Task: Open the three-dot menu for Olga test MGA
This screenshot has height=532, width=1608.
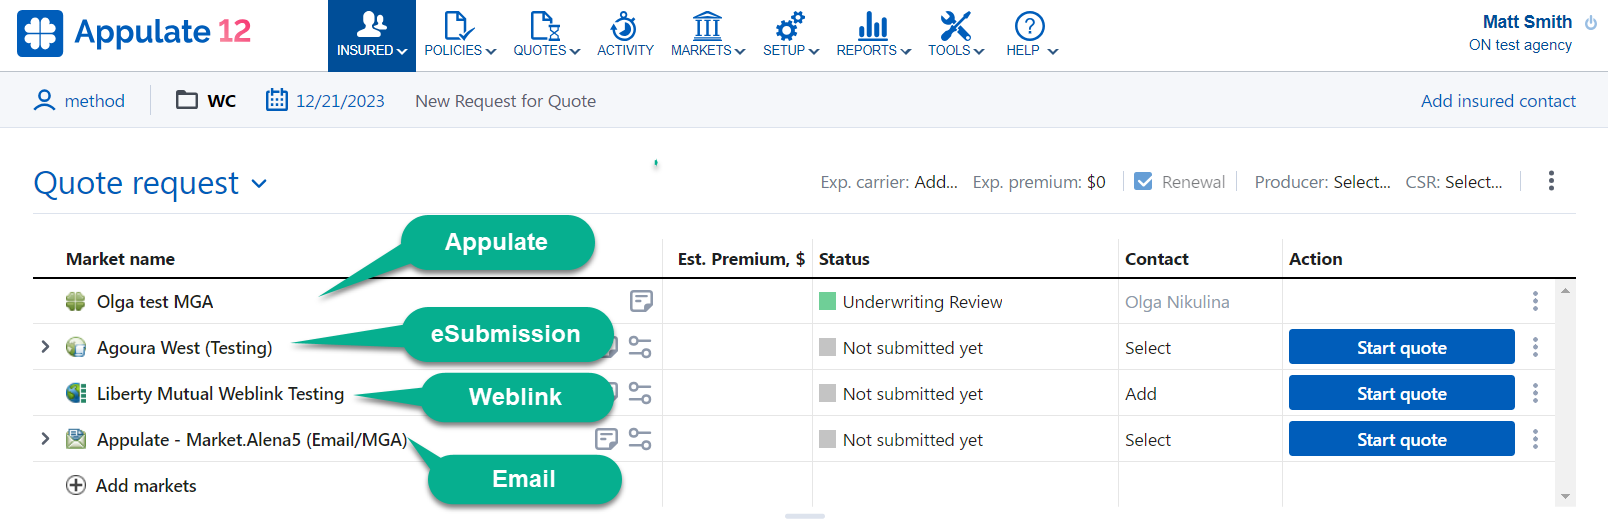Action: (1535, 301)
